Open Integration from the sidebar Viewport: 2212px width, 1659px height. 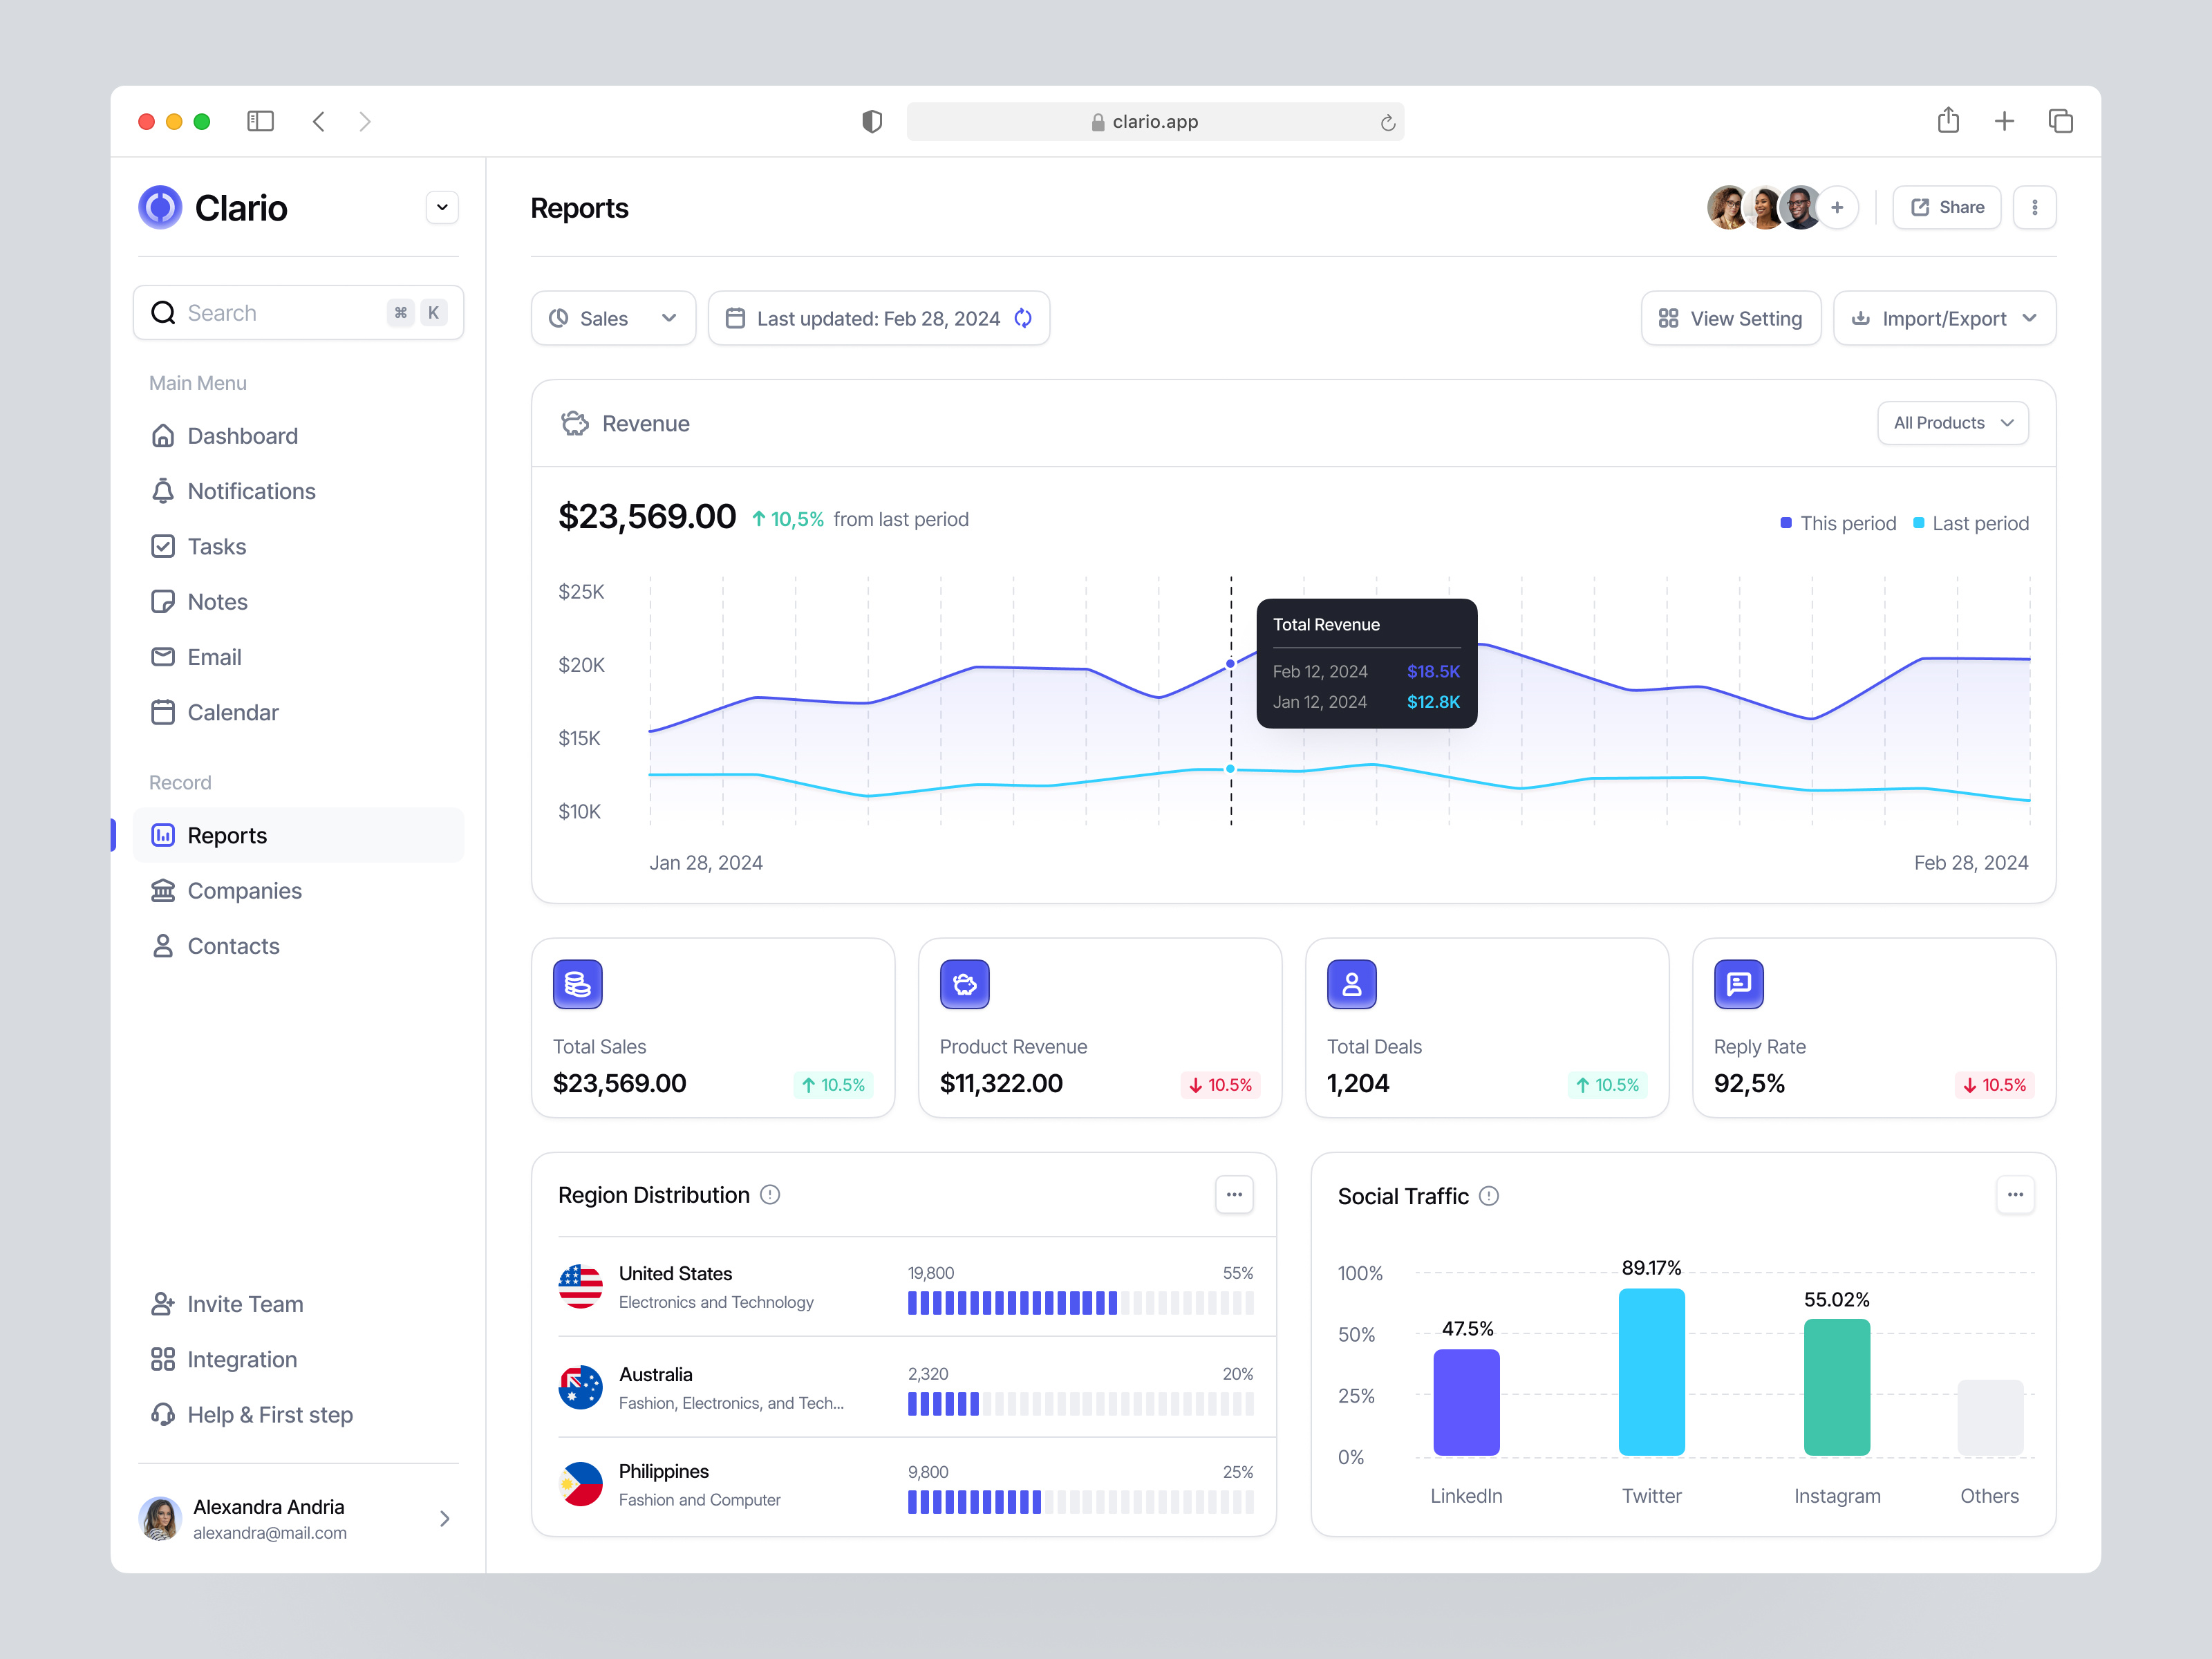[242, 1359]
